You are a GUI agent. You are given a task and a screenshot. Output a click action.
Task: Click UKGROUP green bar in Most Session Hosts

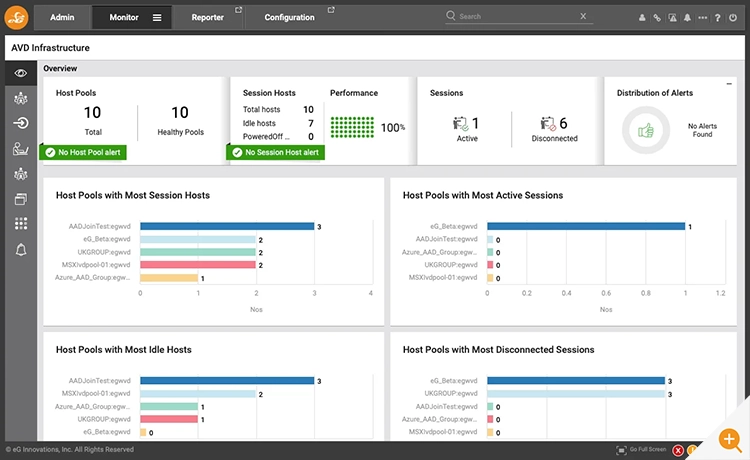pyautogui.click(x=198, y=252)
